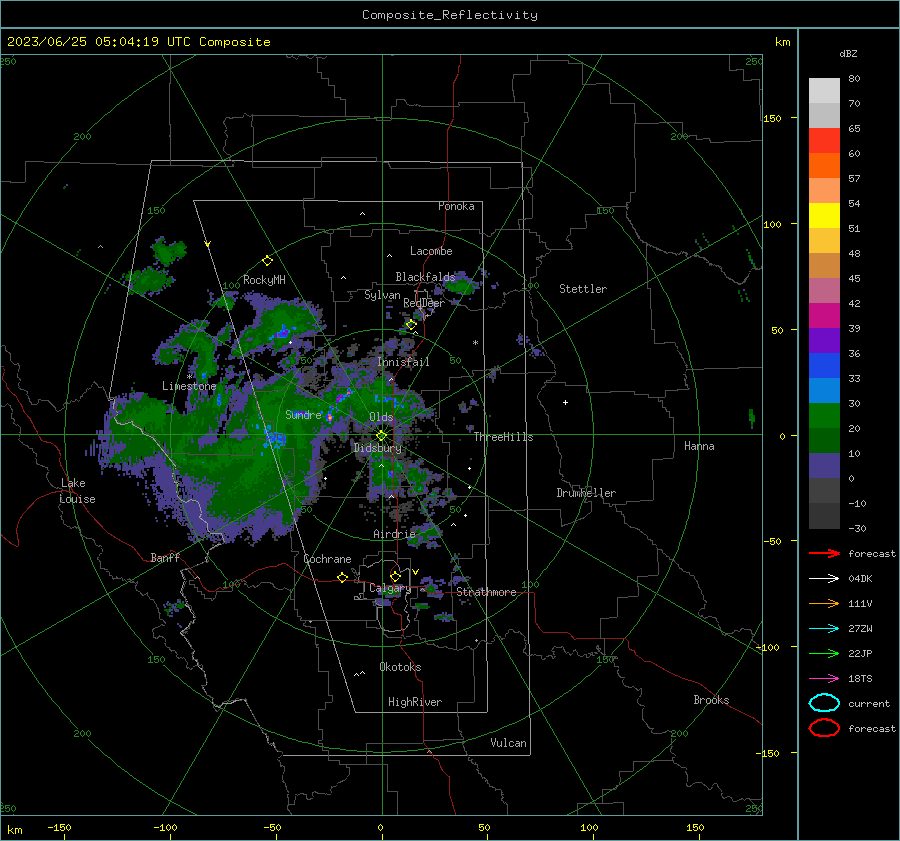This screenshot has height=841, width=900.
Task: Click the Composite_Reflectivity title
Action: click(450, 15)
